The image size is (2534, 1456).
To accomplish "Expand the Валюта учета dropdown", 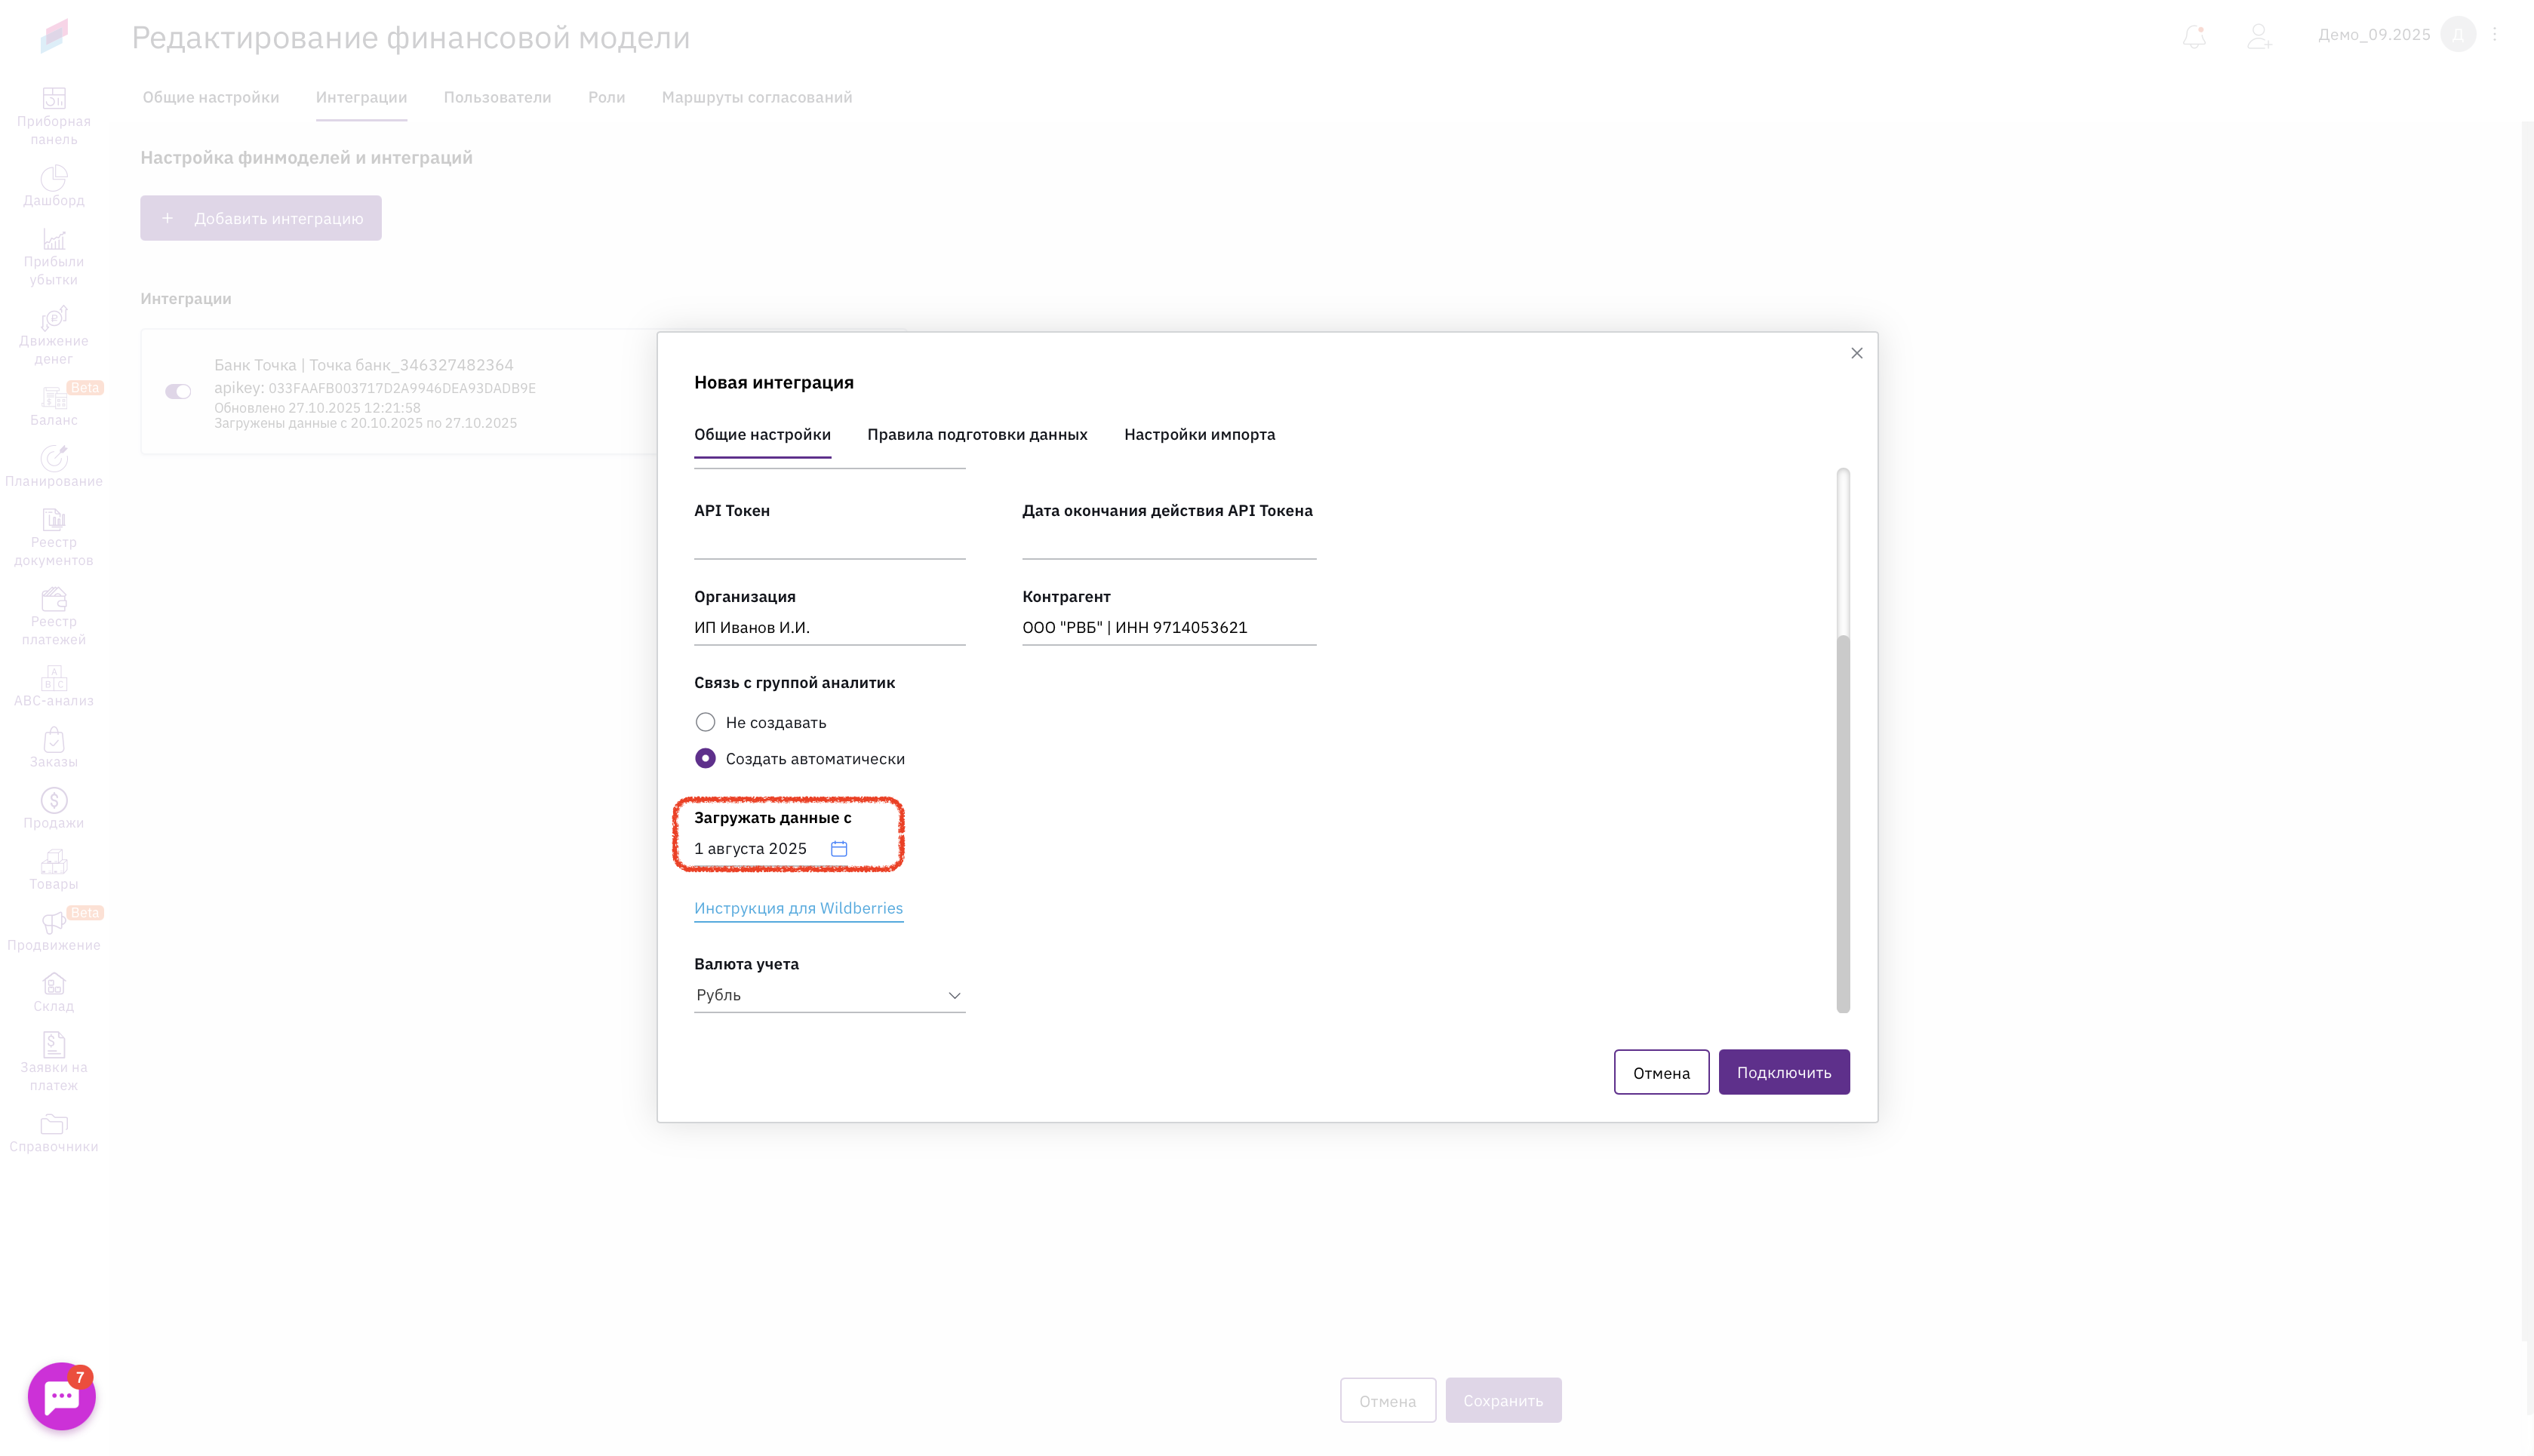I will (829, 995).
